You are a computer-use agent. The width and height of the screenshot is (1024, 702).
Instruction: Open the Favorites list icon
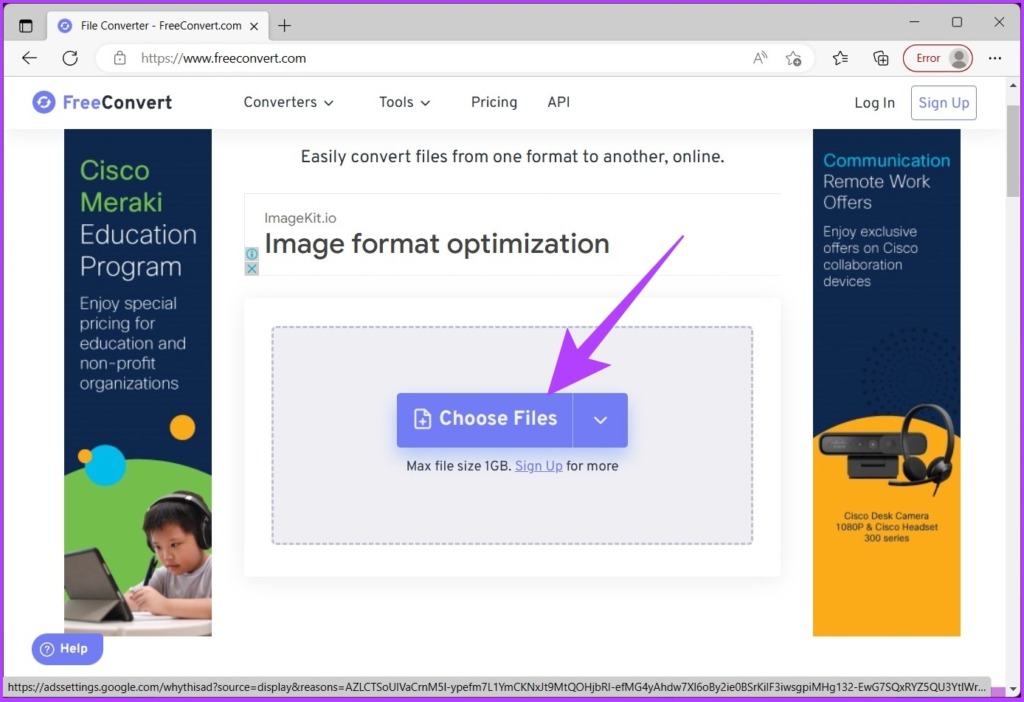(x=841, y=58)
